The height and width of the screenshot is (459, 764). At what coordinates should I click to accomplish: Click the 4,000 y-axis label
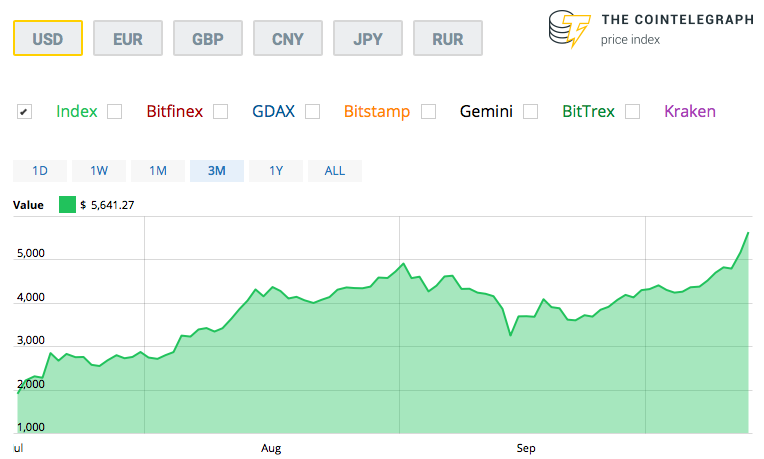pos(31,297)
